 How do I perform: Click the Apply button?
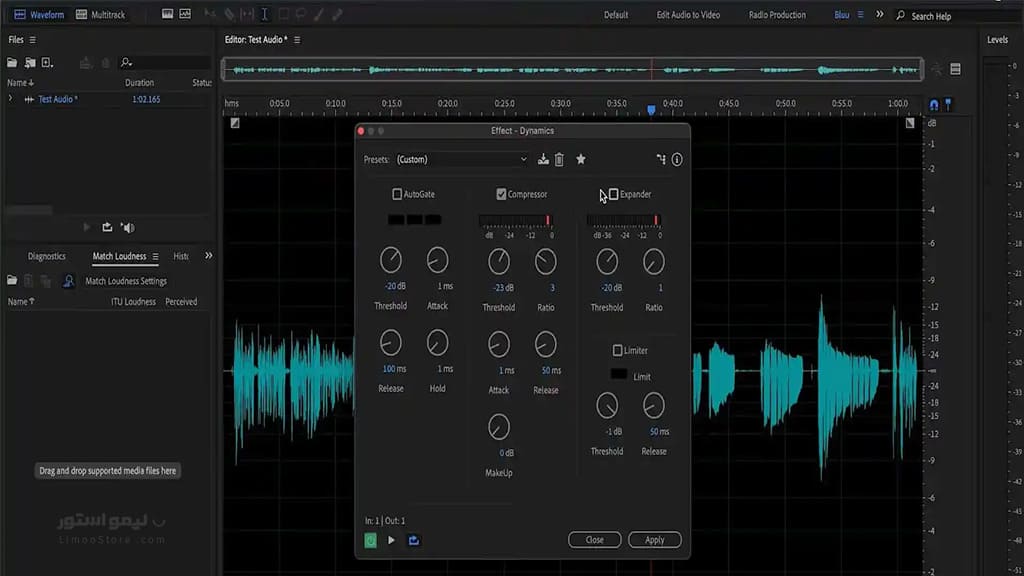[x=654, y=540]
